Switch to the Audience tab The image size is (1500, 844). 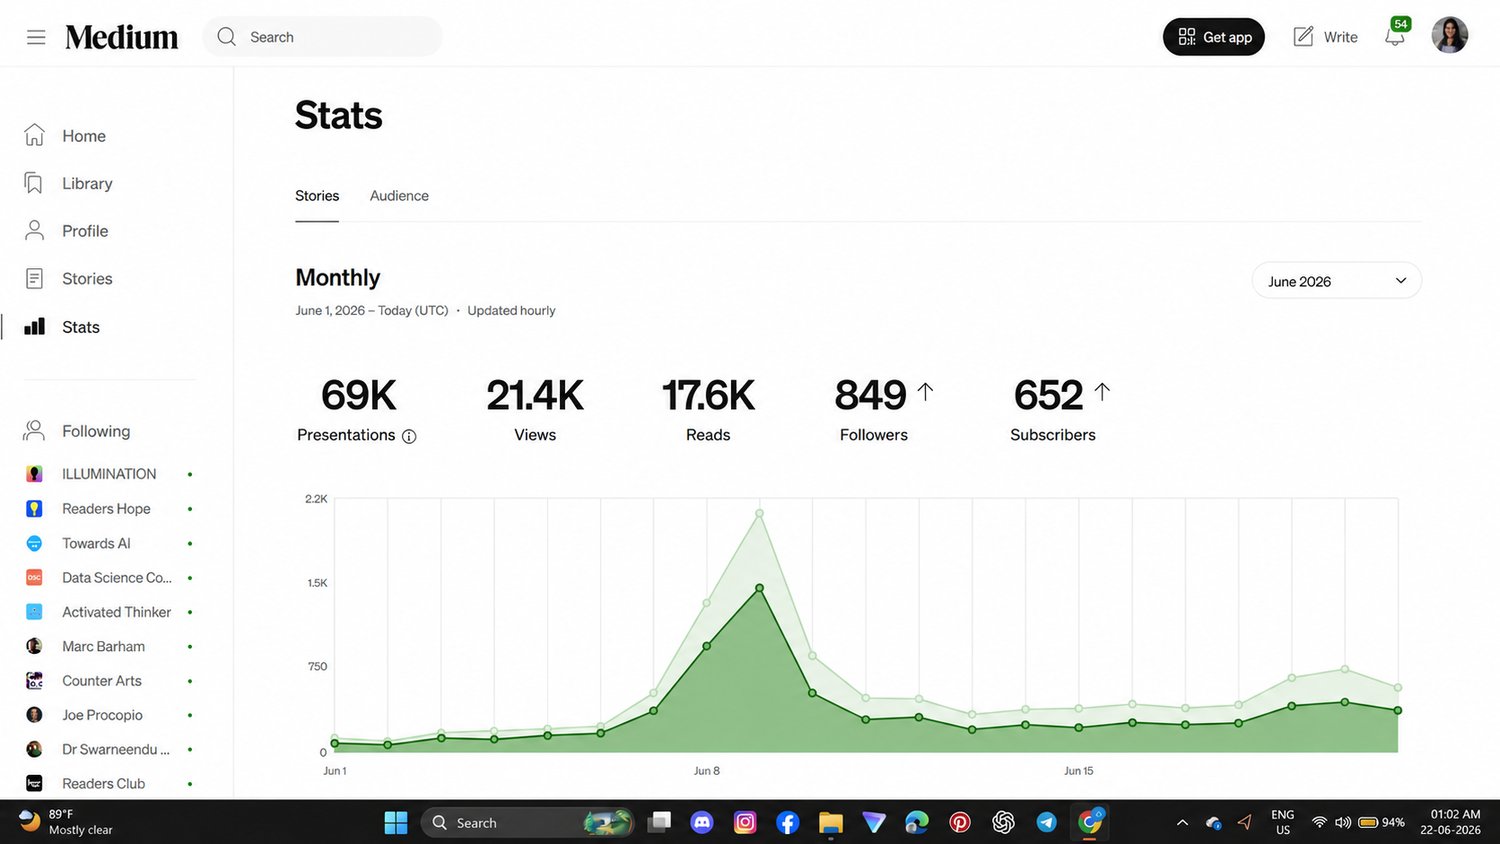pos(399,196)
